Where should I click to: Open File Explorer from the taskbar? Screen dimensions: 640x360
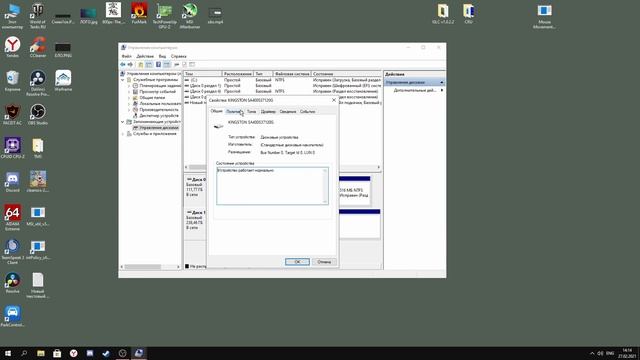(40, 353)
